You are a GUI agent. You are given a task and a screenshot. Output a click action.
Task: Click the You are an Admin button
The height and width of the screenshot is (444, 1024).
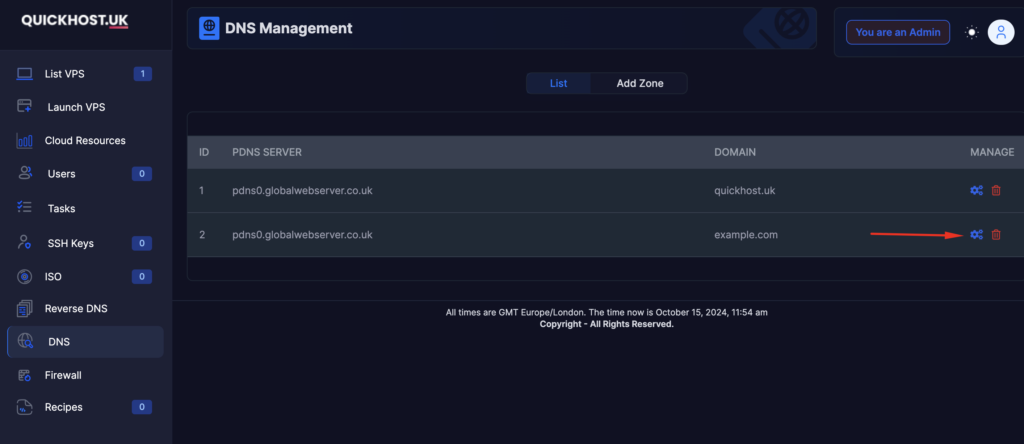[x=898, y=32]
